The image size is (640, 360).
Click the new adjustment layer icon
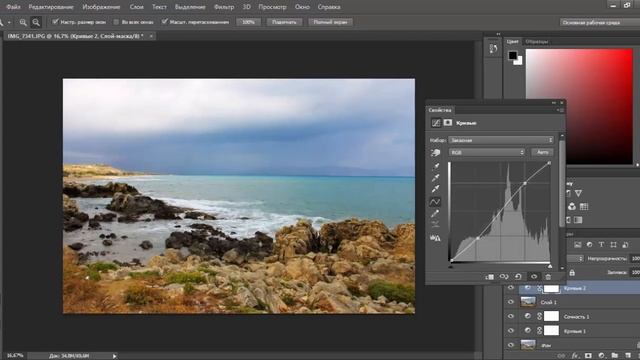pyautogui.click(x=601, y=356)
